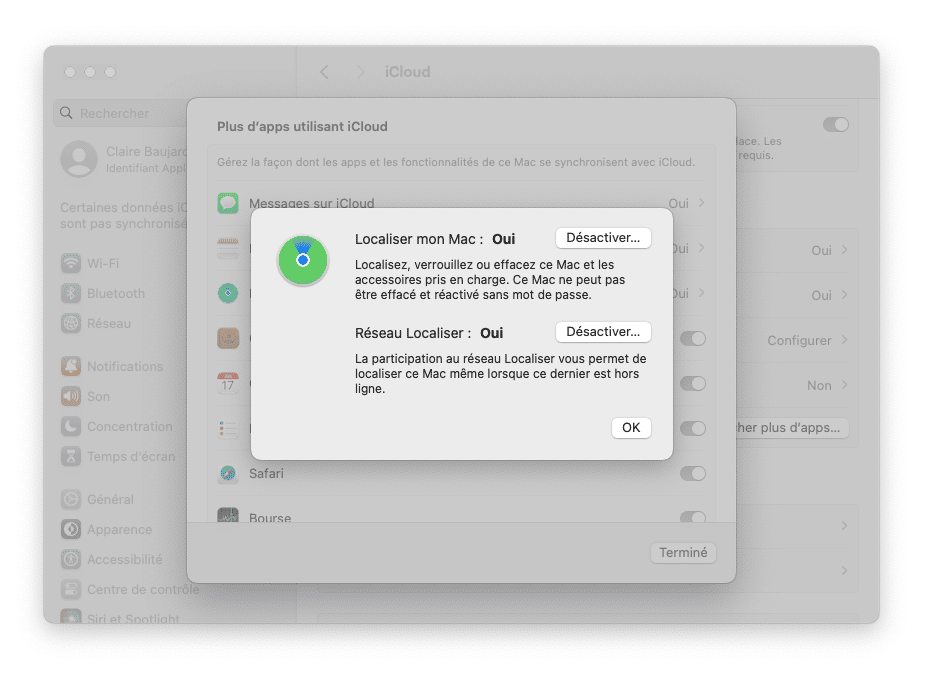Open Notifications via its bell icon

pos(71,366)
